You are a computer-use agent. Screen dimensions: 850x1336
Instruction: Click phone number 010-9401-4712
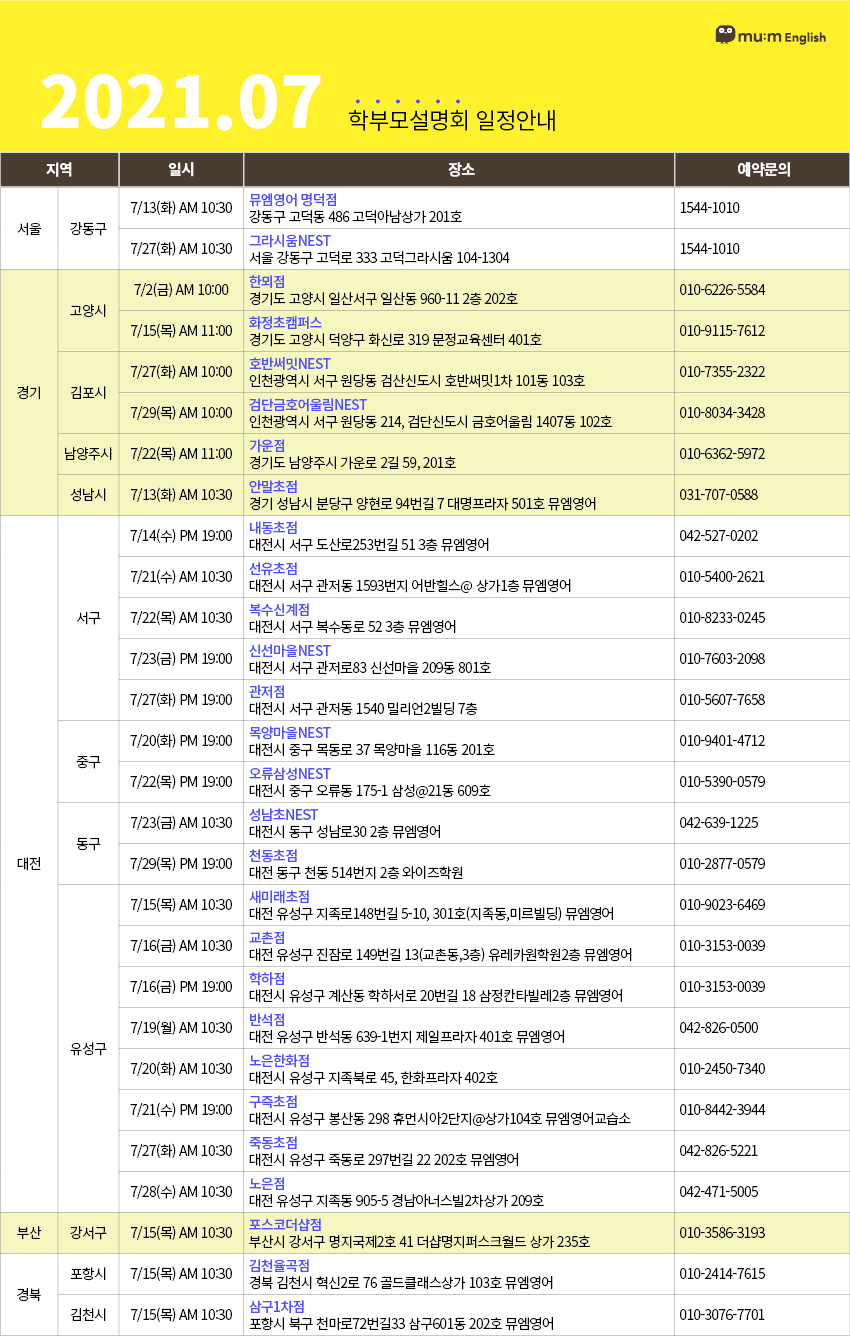[722, 741]
